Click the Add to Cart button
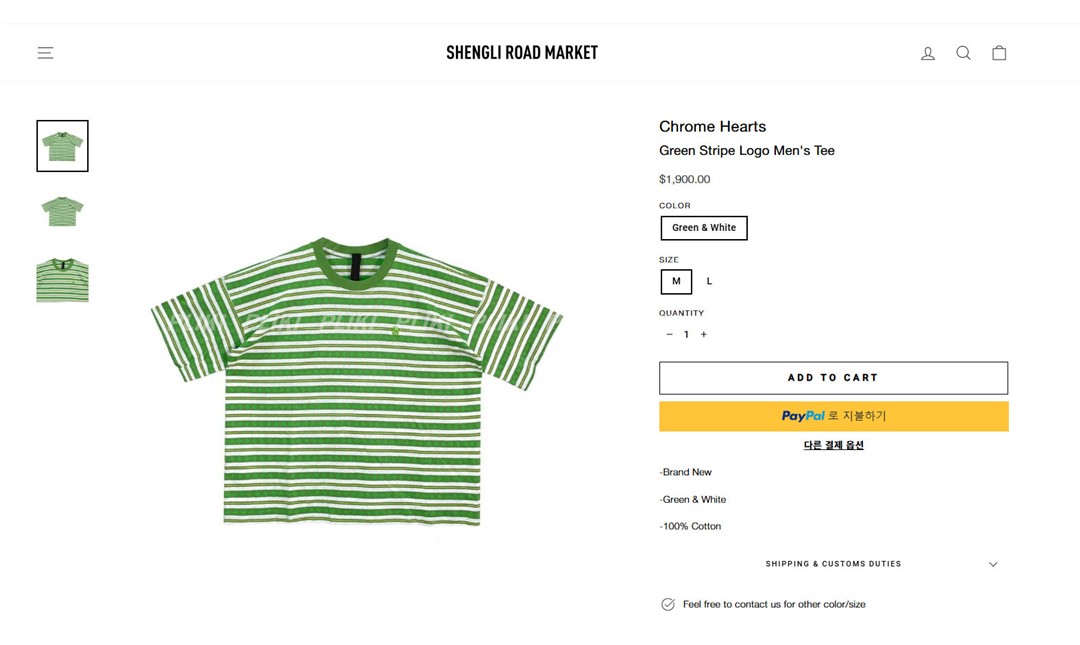 833,378
